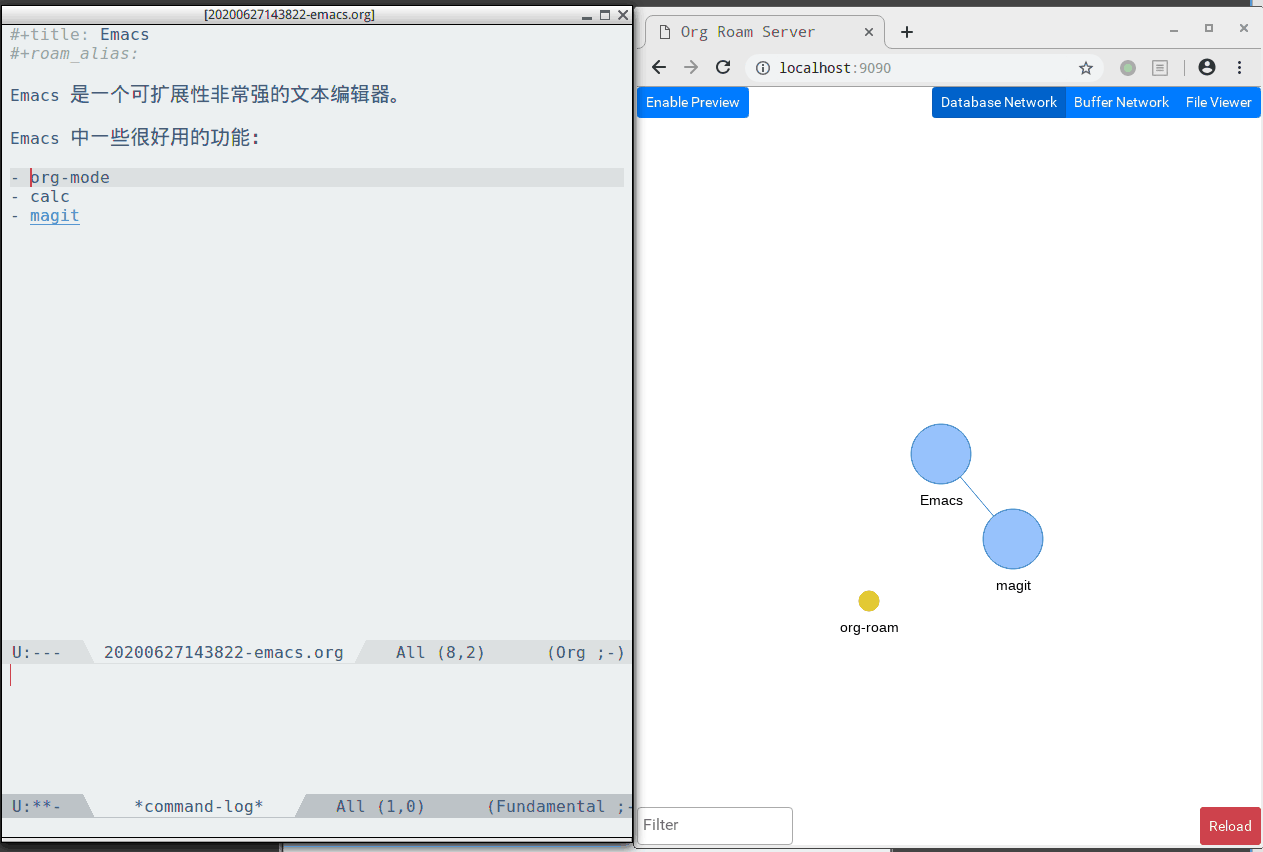1263x852 pixels.
Task: Place cursor on the calc list item
Action: [x=50, y=197]
